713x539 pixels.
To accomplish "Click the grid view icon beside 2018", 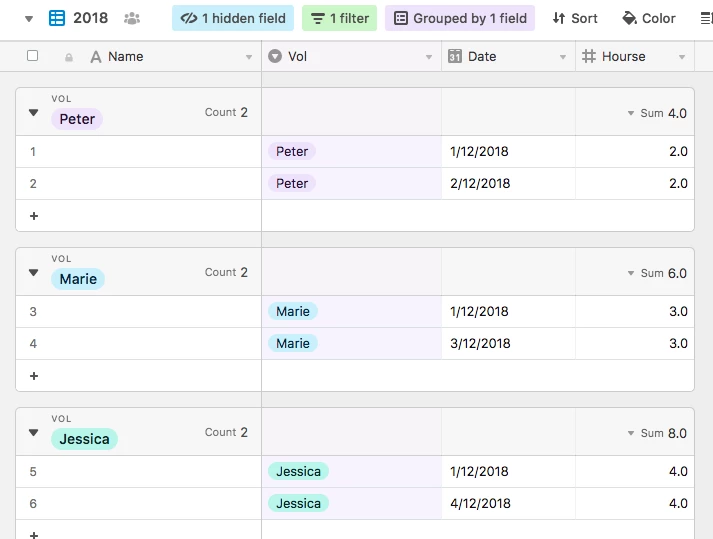I will [57, 18].
